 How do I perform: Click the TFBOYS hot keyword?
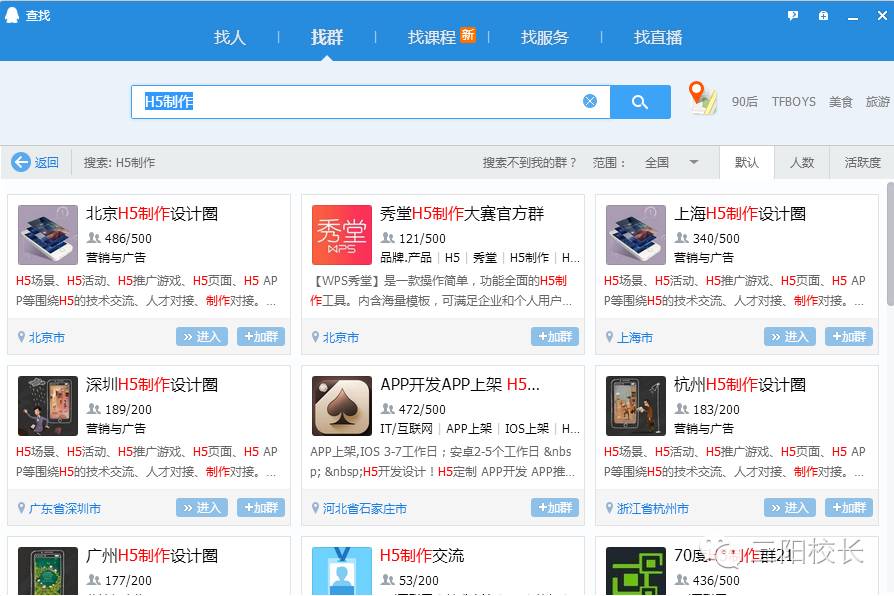pos(793,102)
